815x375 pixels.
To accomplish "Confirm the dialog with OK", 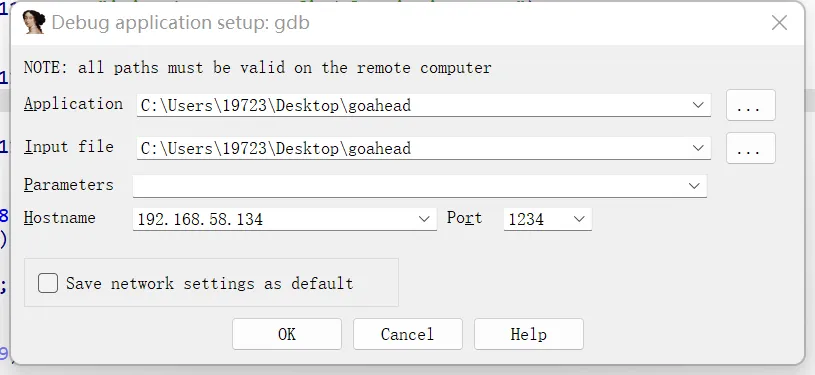I will click(x=287, y=334).
